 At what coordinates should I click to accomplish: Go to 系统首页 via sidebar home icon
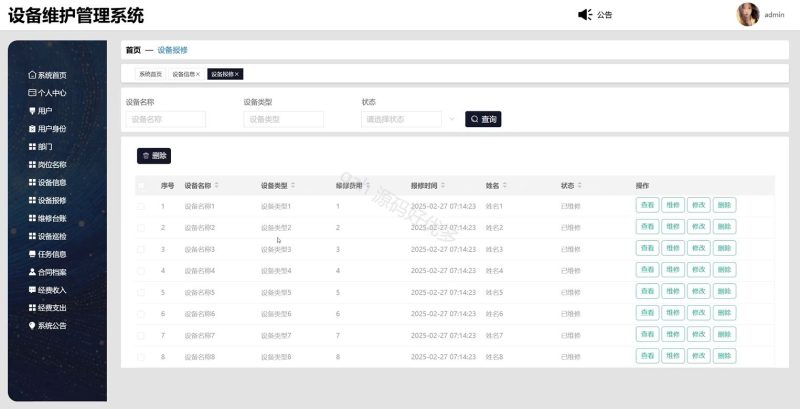(x=32, y=75)
